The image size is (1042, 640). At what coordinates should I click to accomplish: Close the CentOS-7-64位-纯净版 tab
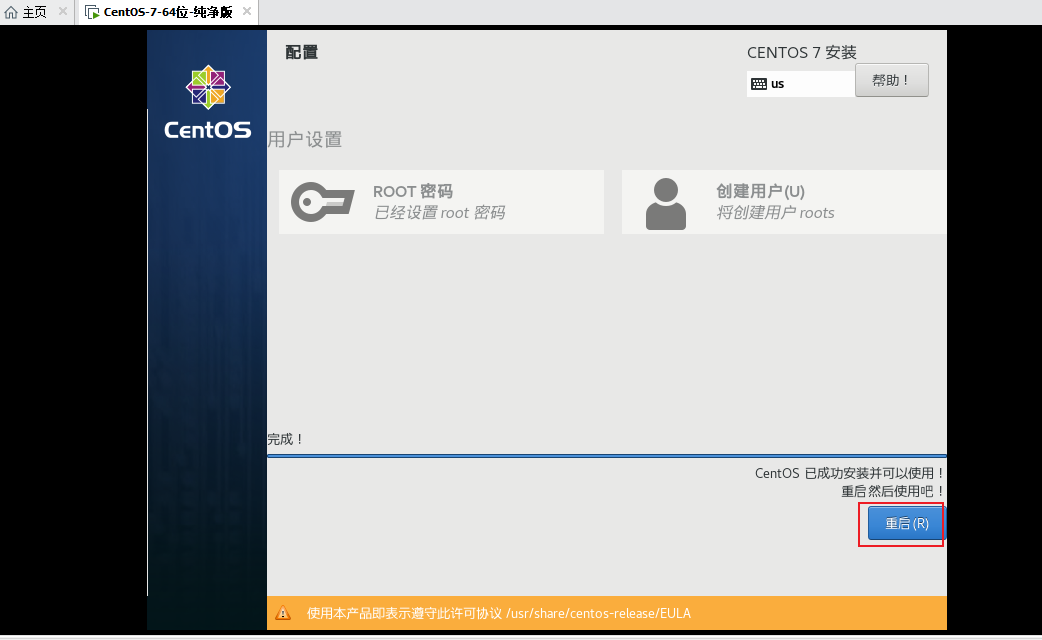coord(247,11)
